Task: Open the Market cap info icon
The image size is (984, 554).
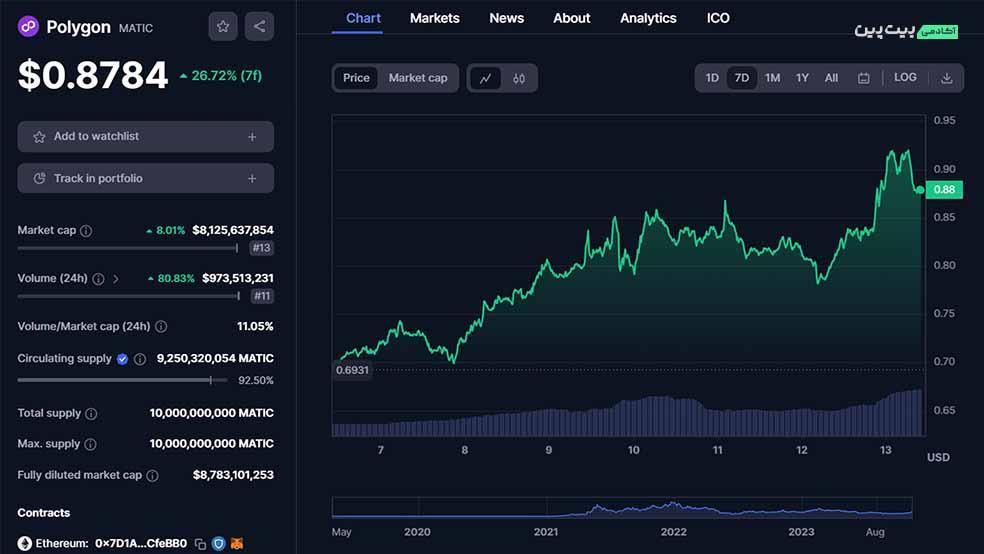Action: 86,231
